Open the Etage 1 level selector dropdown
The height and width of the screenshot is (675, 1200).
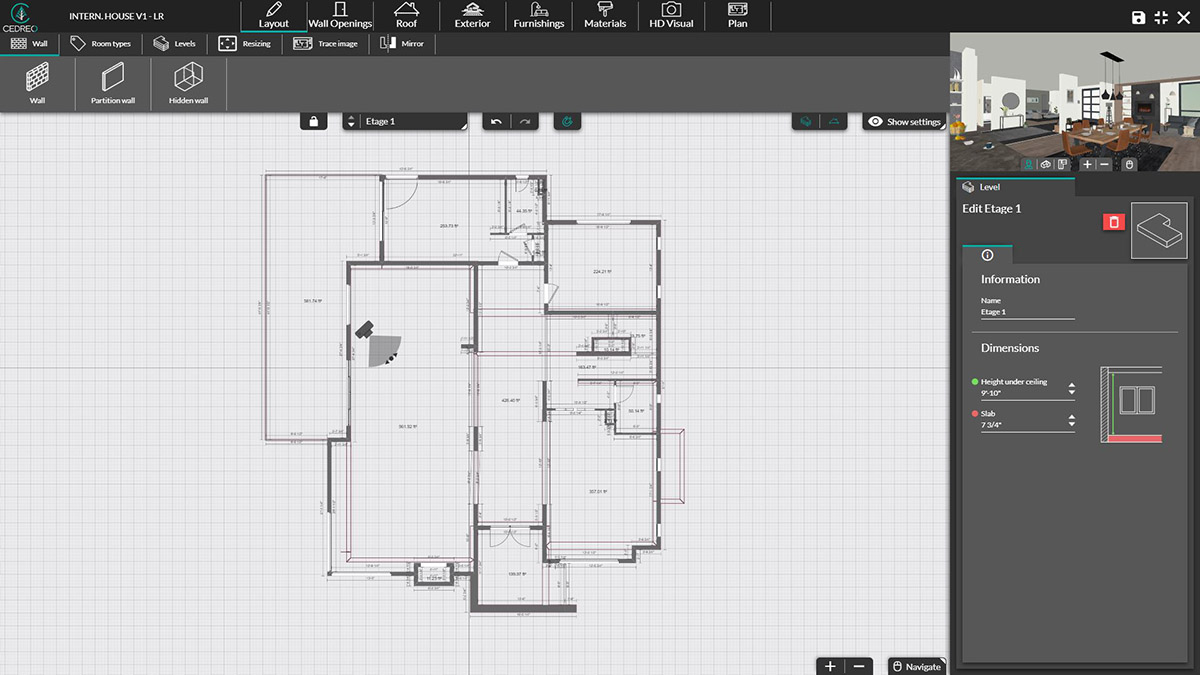point(405,120)
